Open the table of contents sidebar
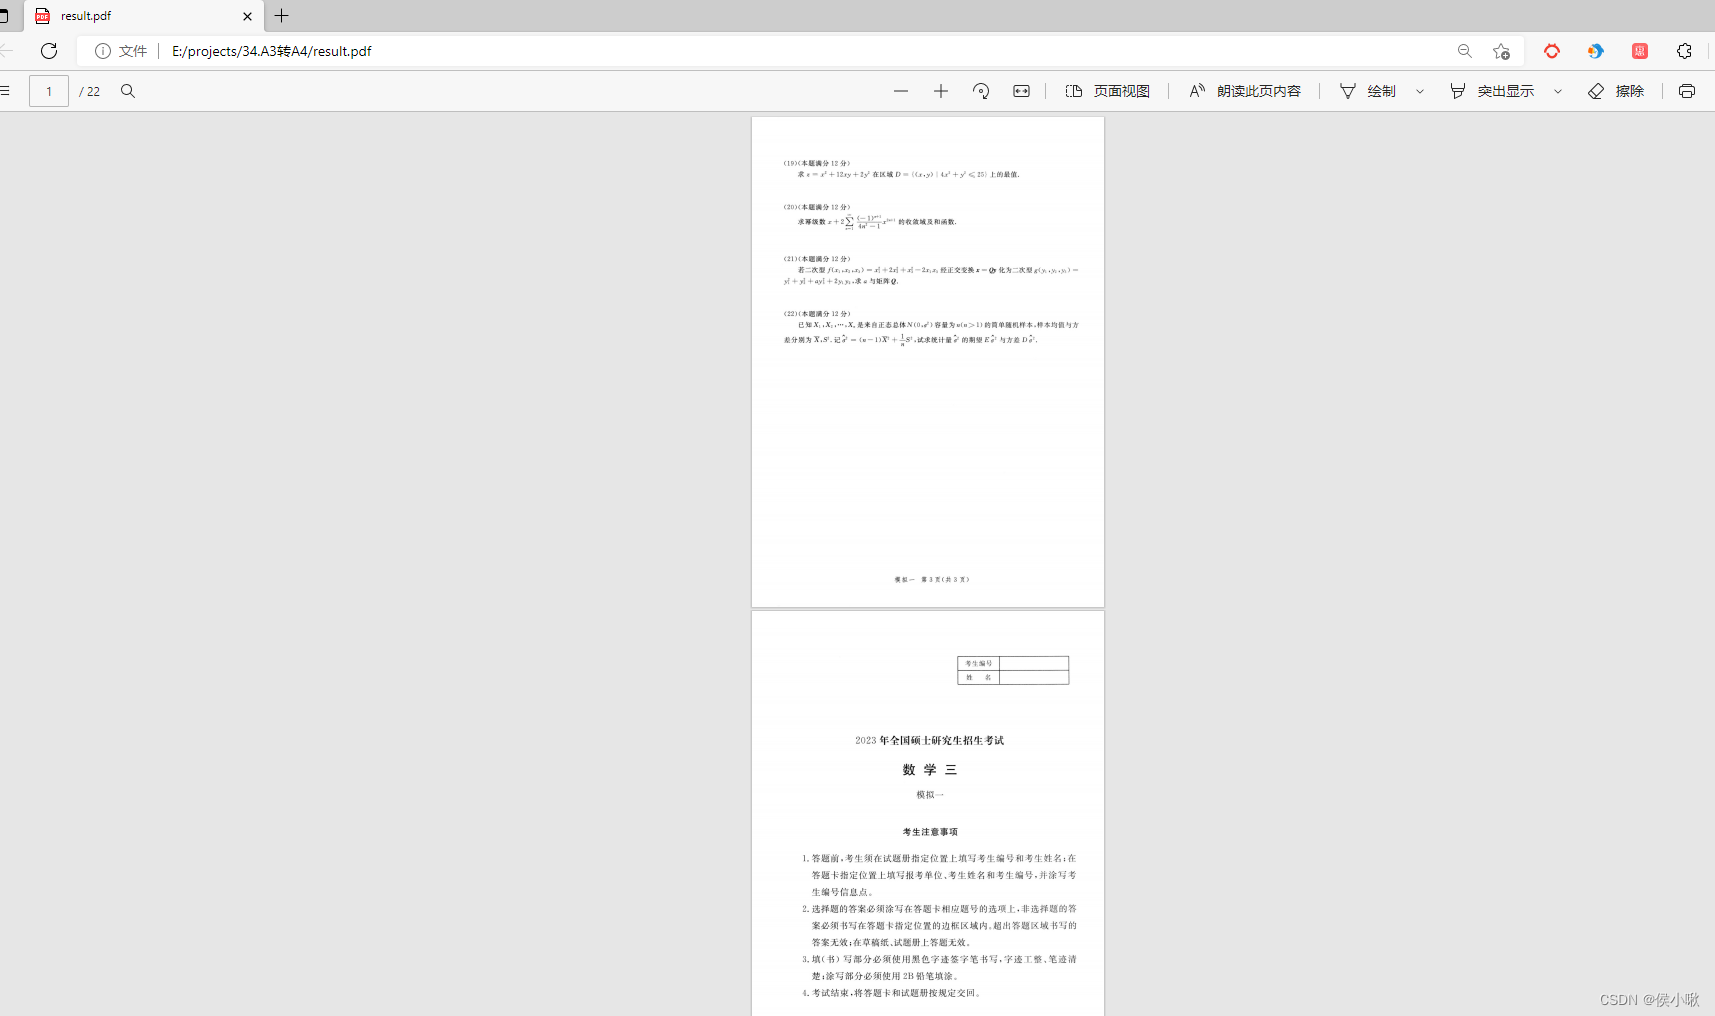The height and width of the screenshot is (1016, 1715). click(x=6, y=91)
